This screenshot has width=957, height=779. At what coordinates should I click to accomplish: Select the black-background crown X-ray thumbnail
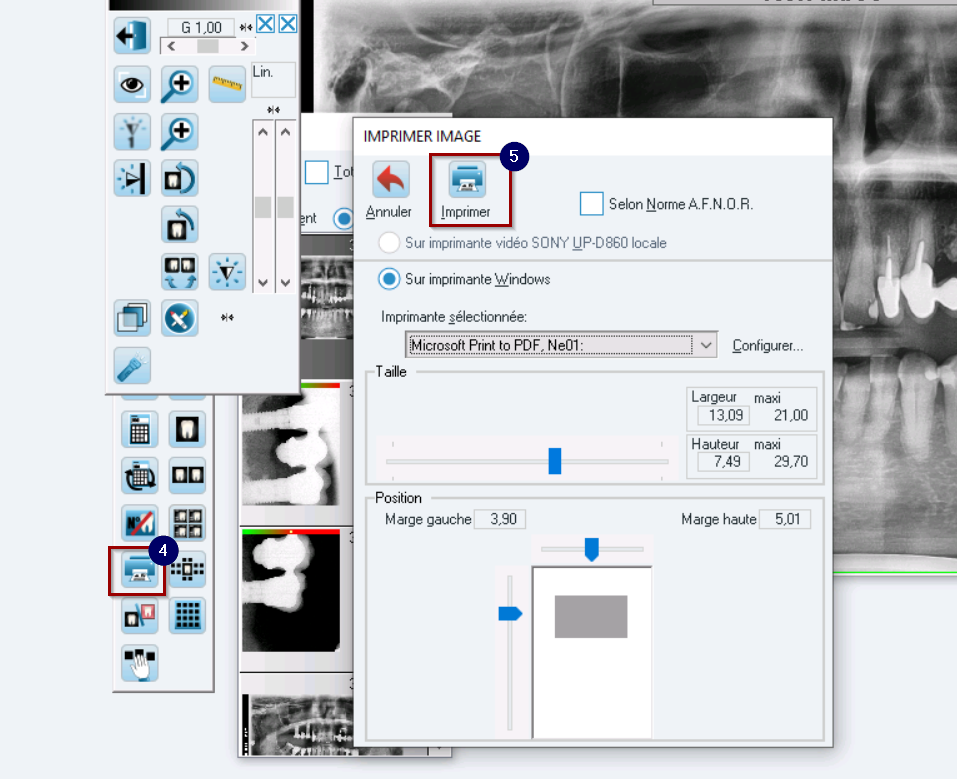291,591
